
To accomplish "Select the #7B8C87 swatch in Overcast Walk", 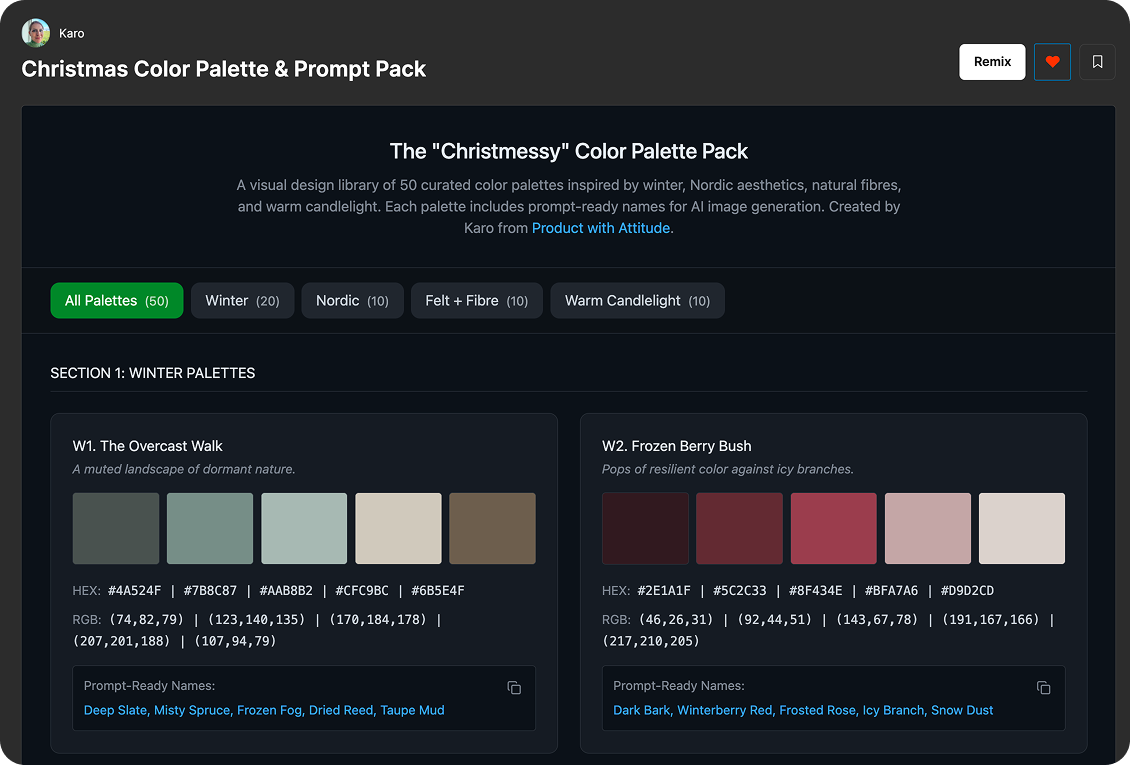I will pyautogui.click(x=209, y=528).
